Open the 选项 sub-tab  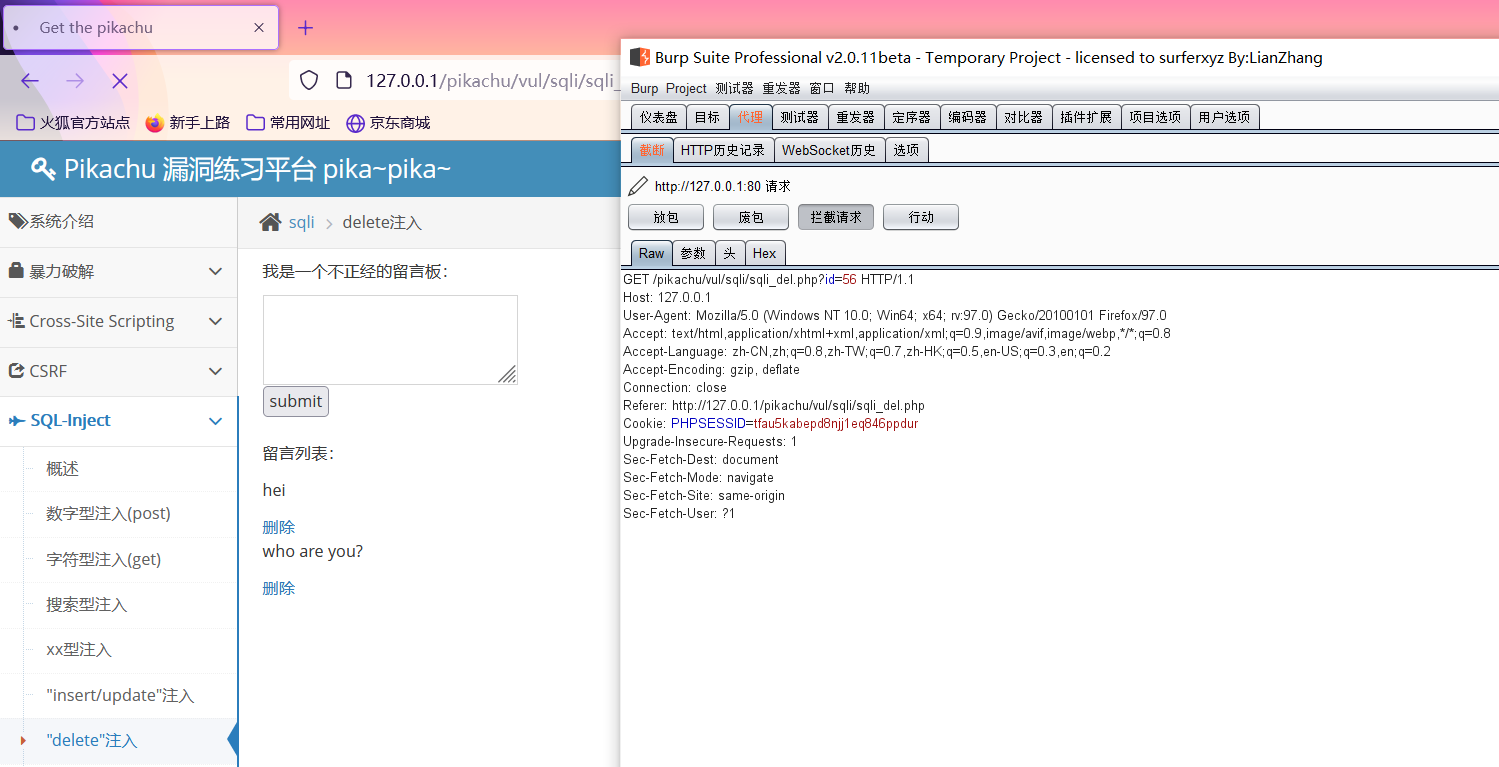907,150
